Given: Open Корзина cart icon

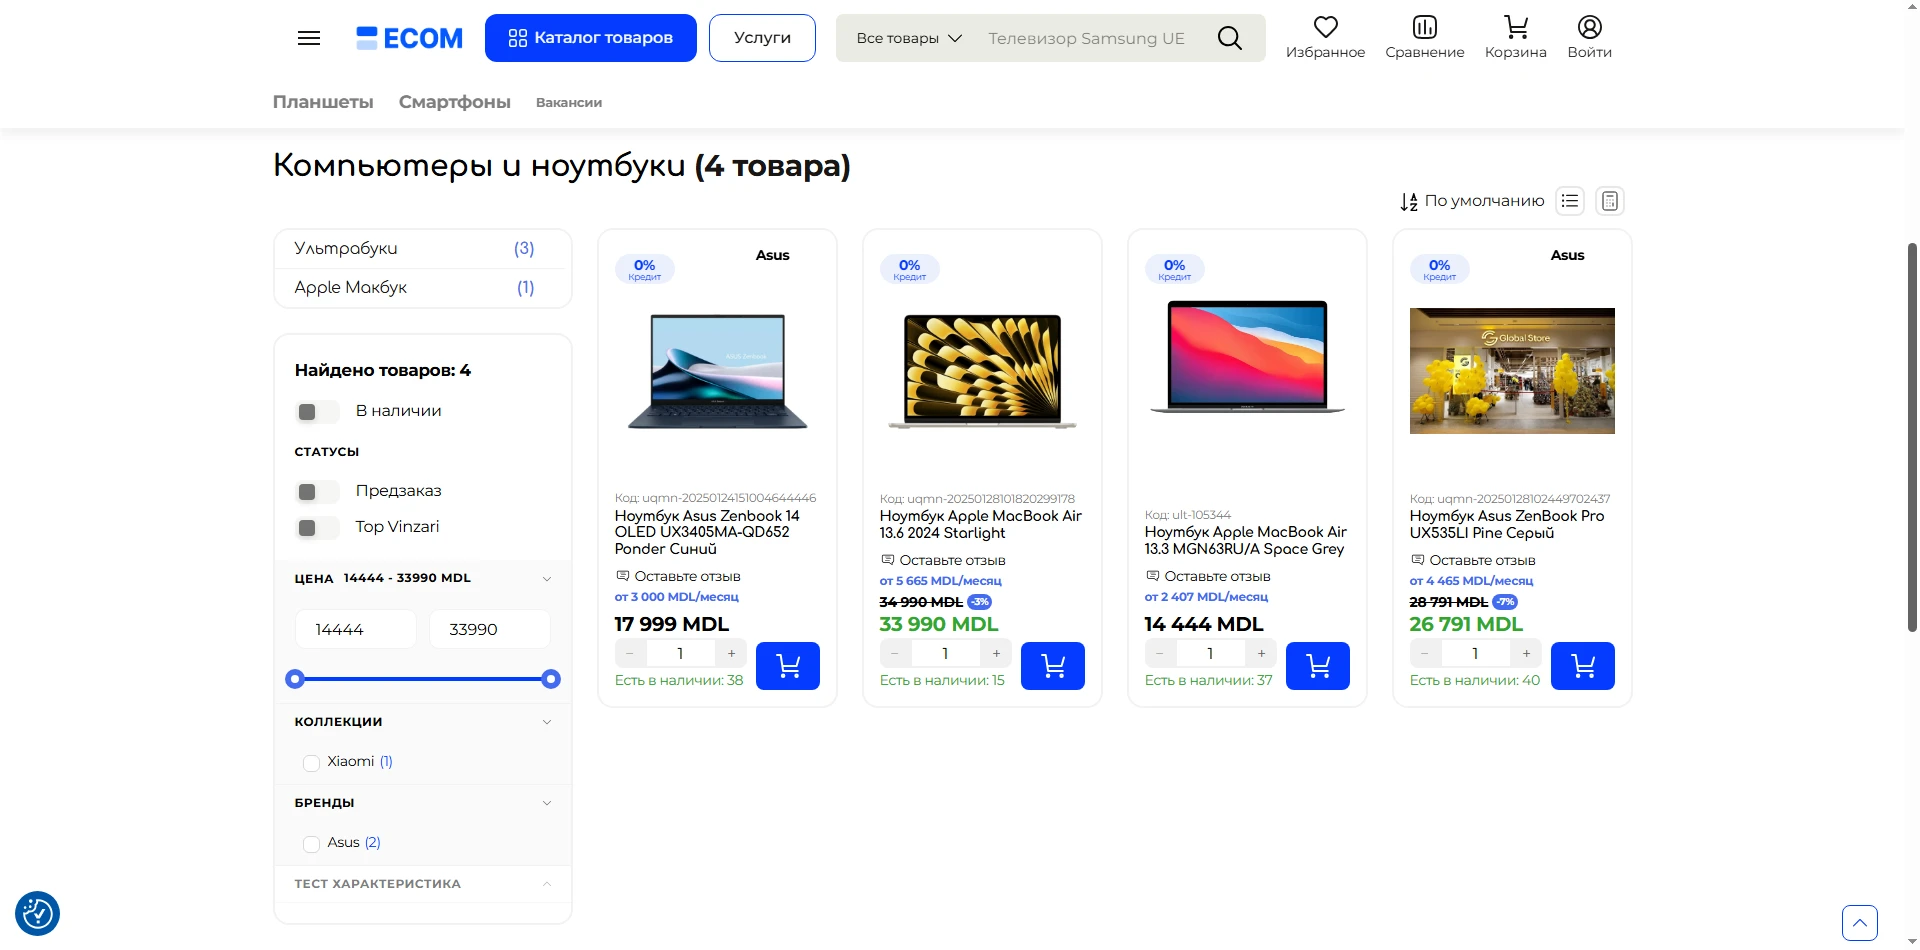Looking at the screenshot, I should point(1516,27).
